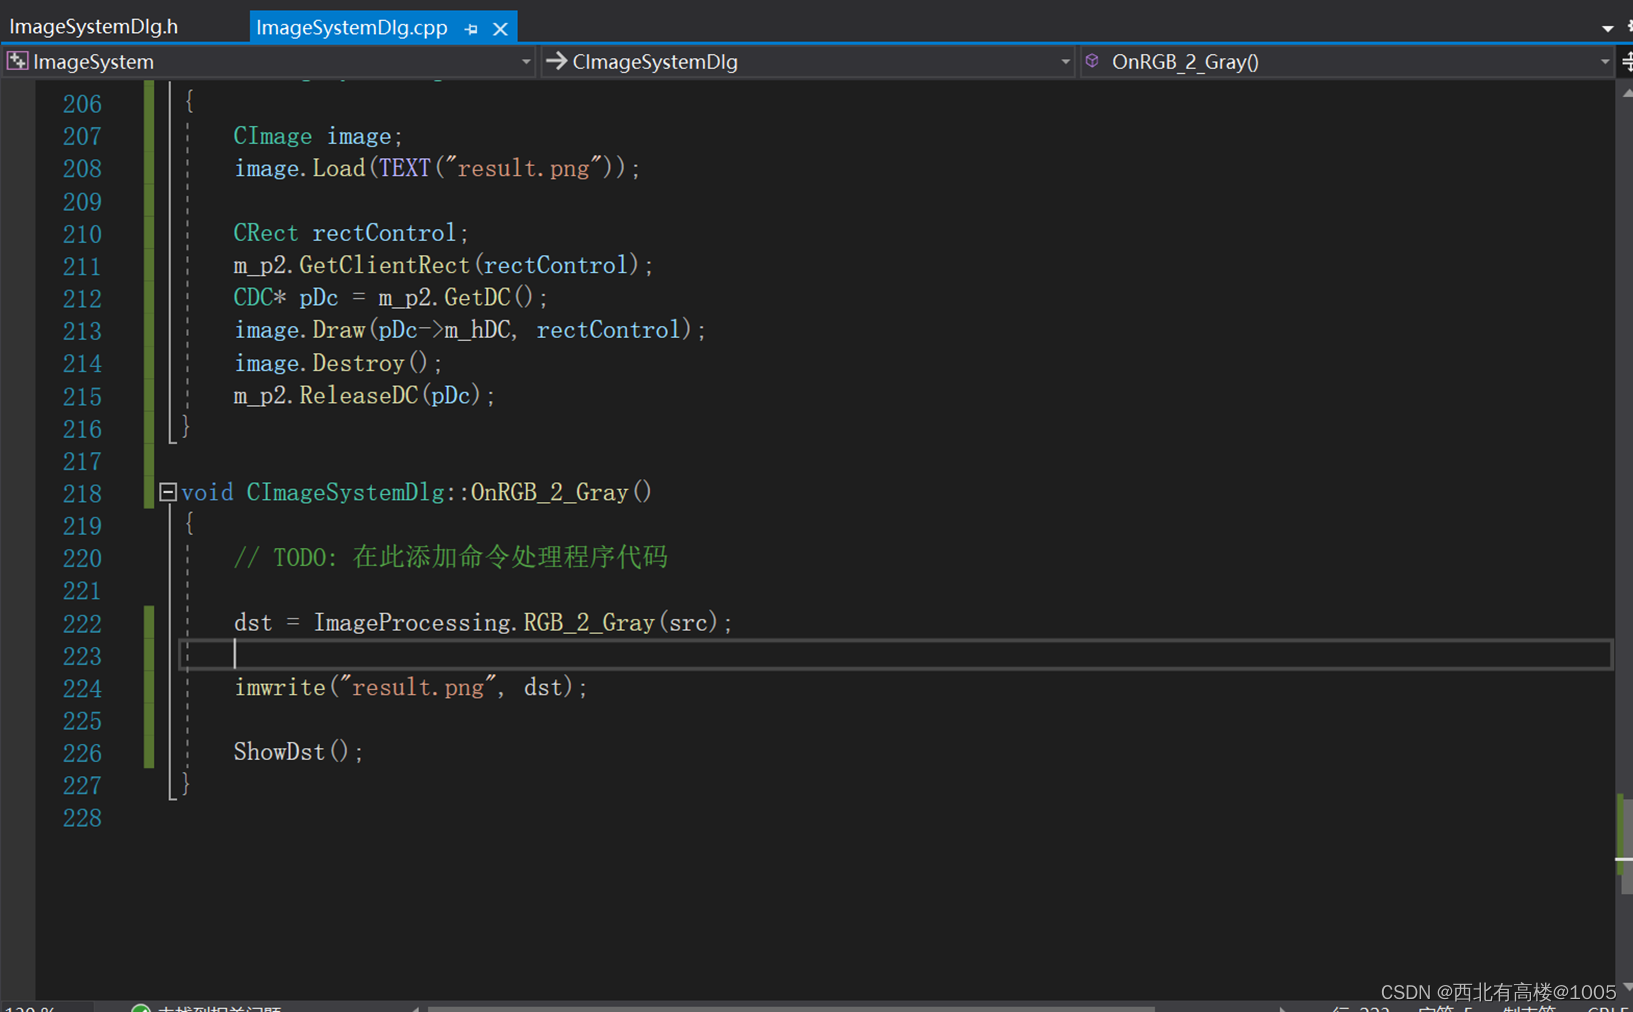
Task: Select the ImageSystemDlg.cpp tab
Action: pos(352,27)
